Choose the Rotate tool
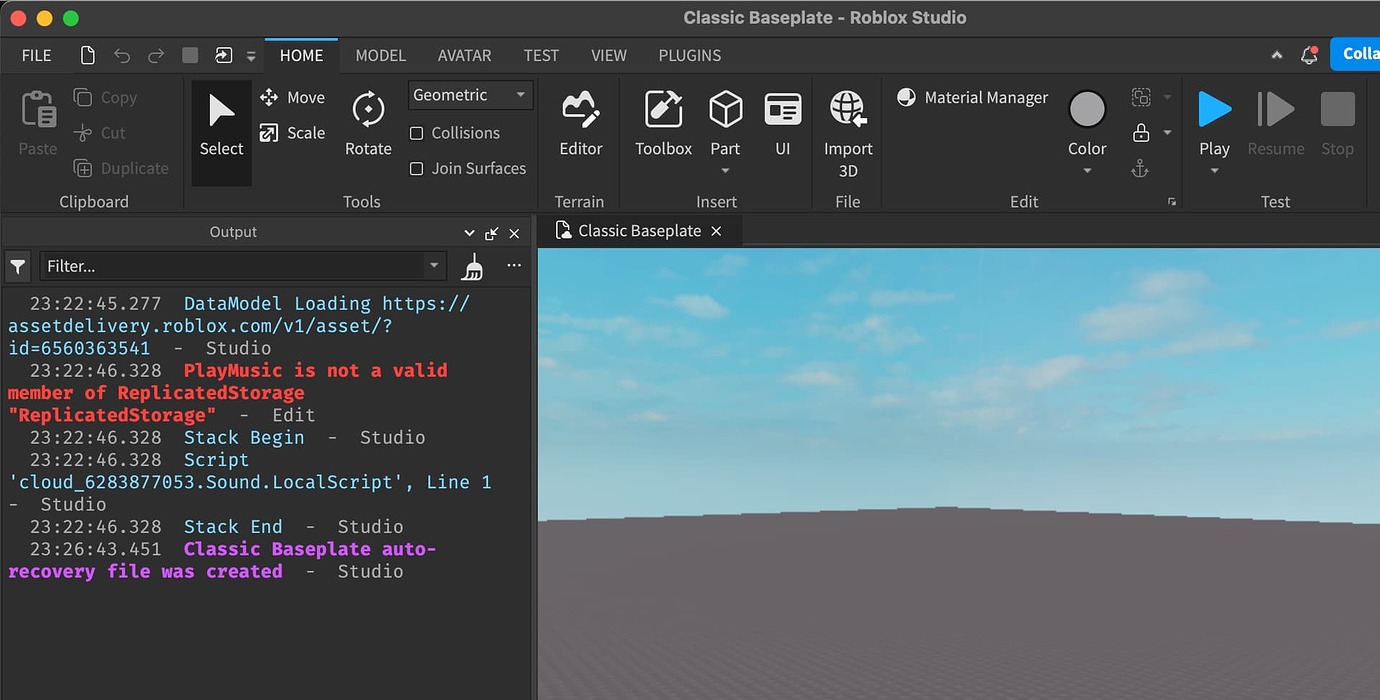Viewport: 1380px width, 700px height. pyautogui.click(x=368, y=123)
